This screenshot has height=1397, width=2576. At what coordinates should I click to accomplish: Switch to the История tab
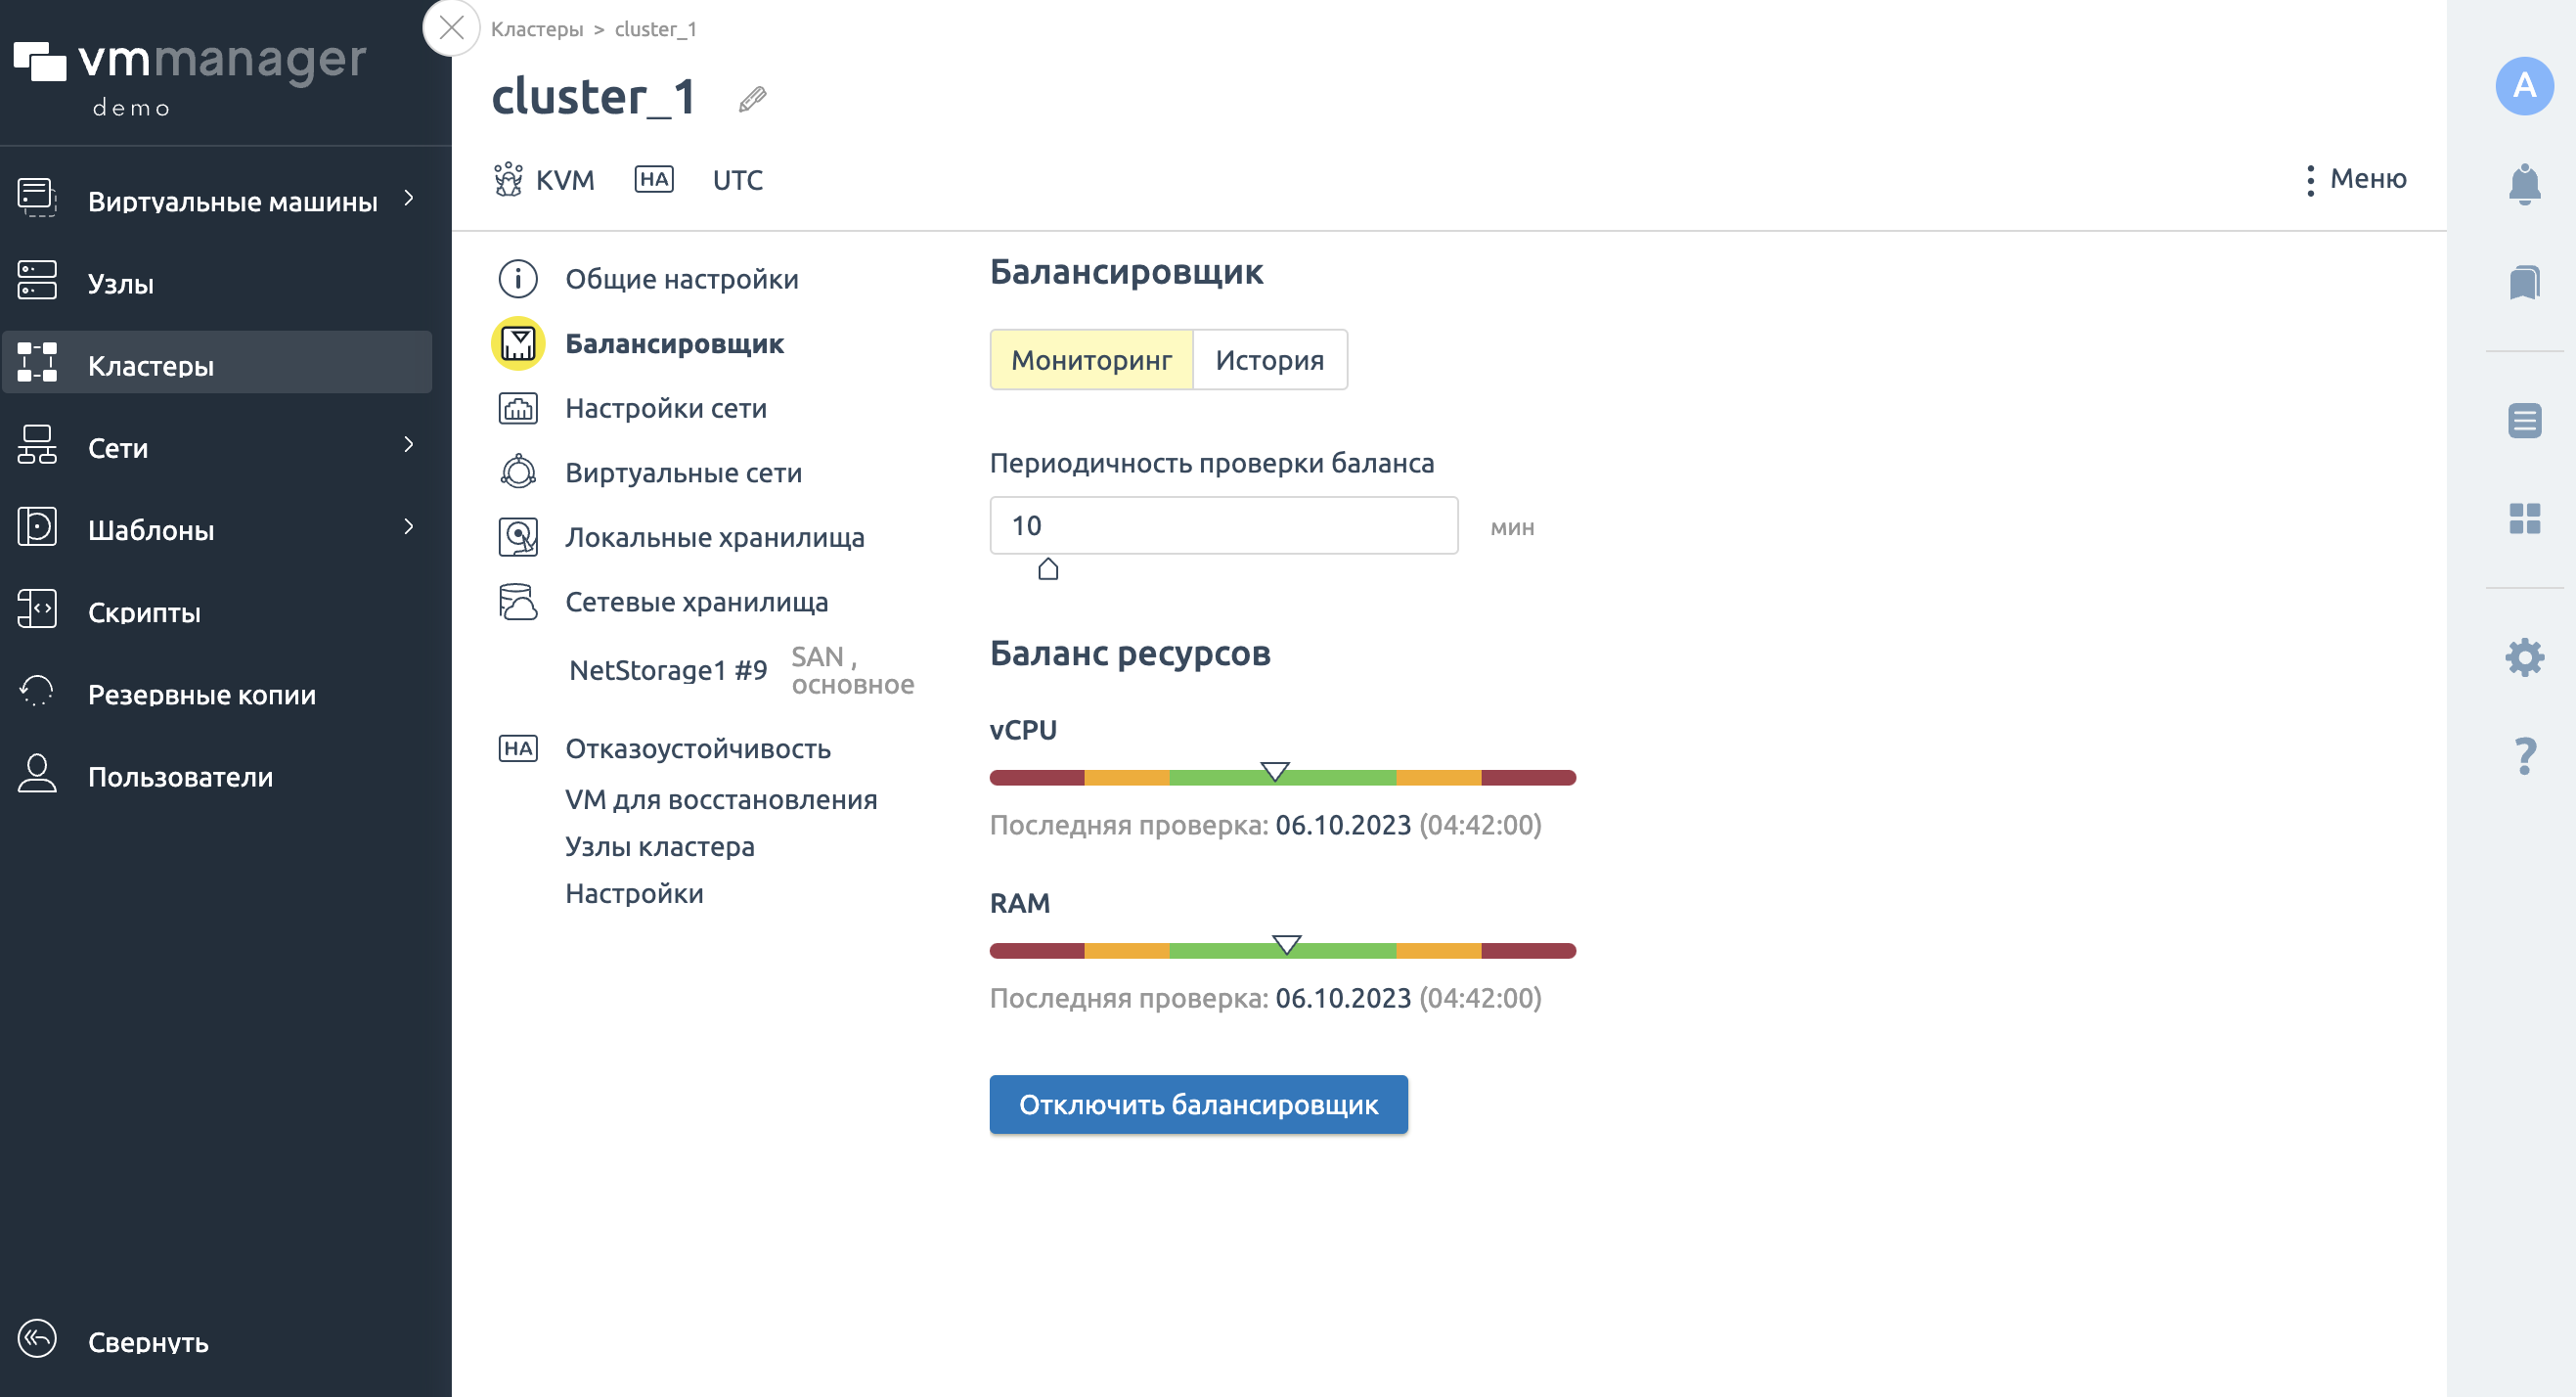point(1269,360)
